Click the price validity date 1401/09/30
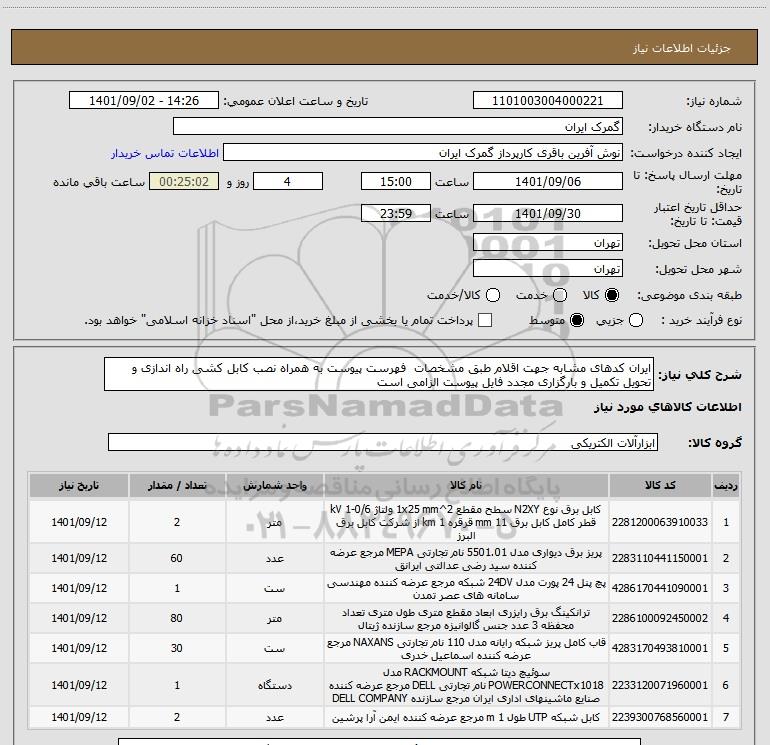The height and width of the screenshot is (745, 770). click(x=548, y=214)
